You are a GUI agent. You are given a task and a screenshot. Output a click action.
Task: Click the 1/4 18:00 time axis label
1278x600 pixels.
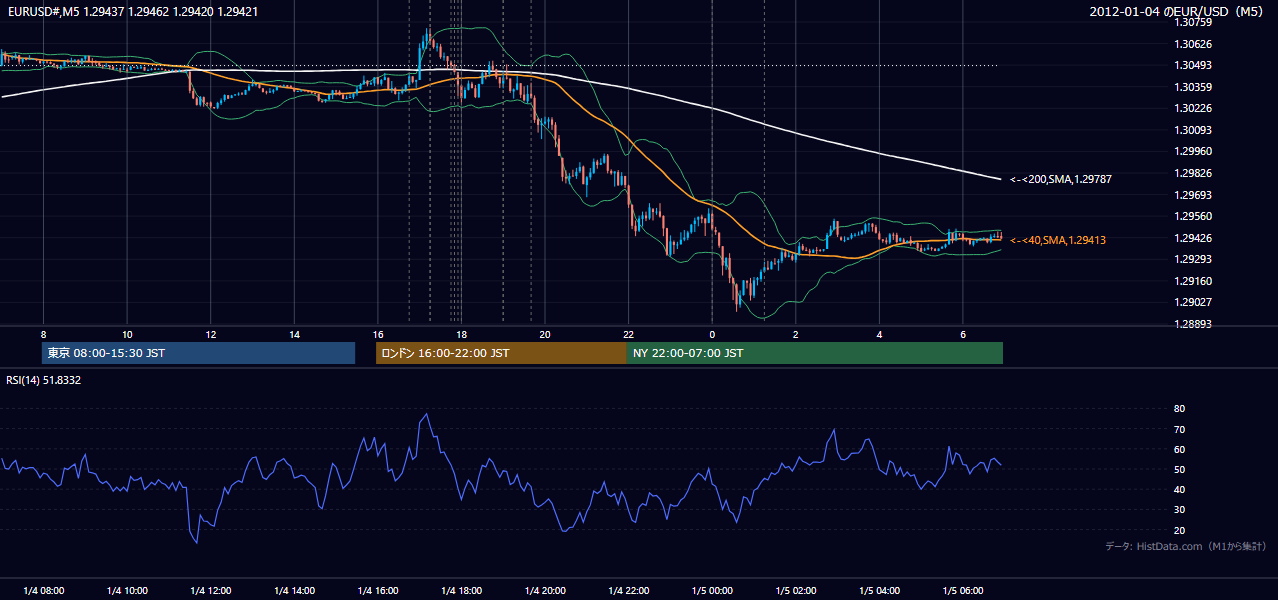[461, 591]
